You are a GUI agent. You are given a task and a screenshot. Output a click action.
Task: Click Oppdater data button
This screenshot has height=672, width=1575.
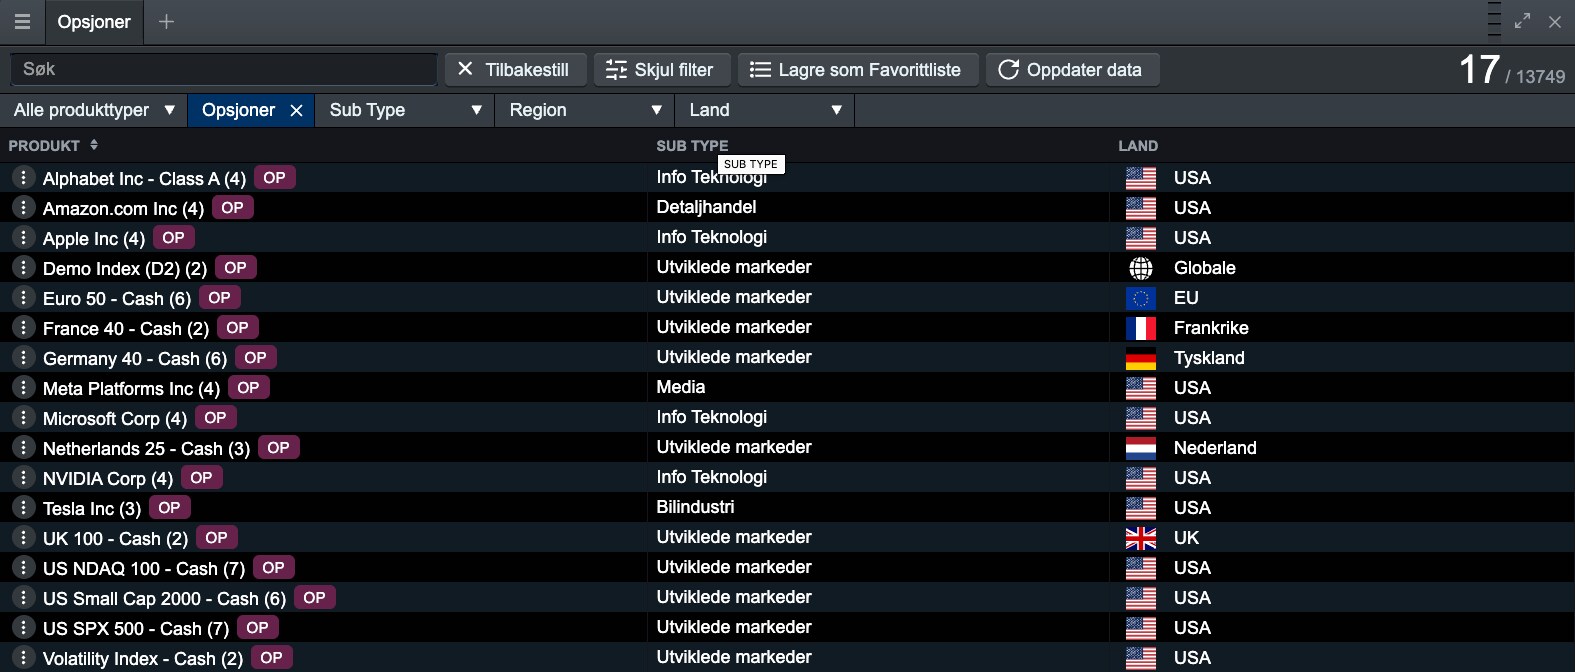1072,70
